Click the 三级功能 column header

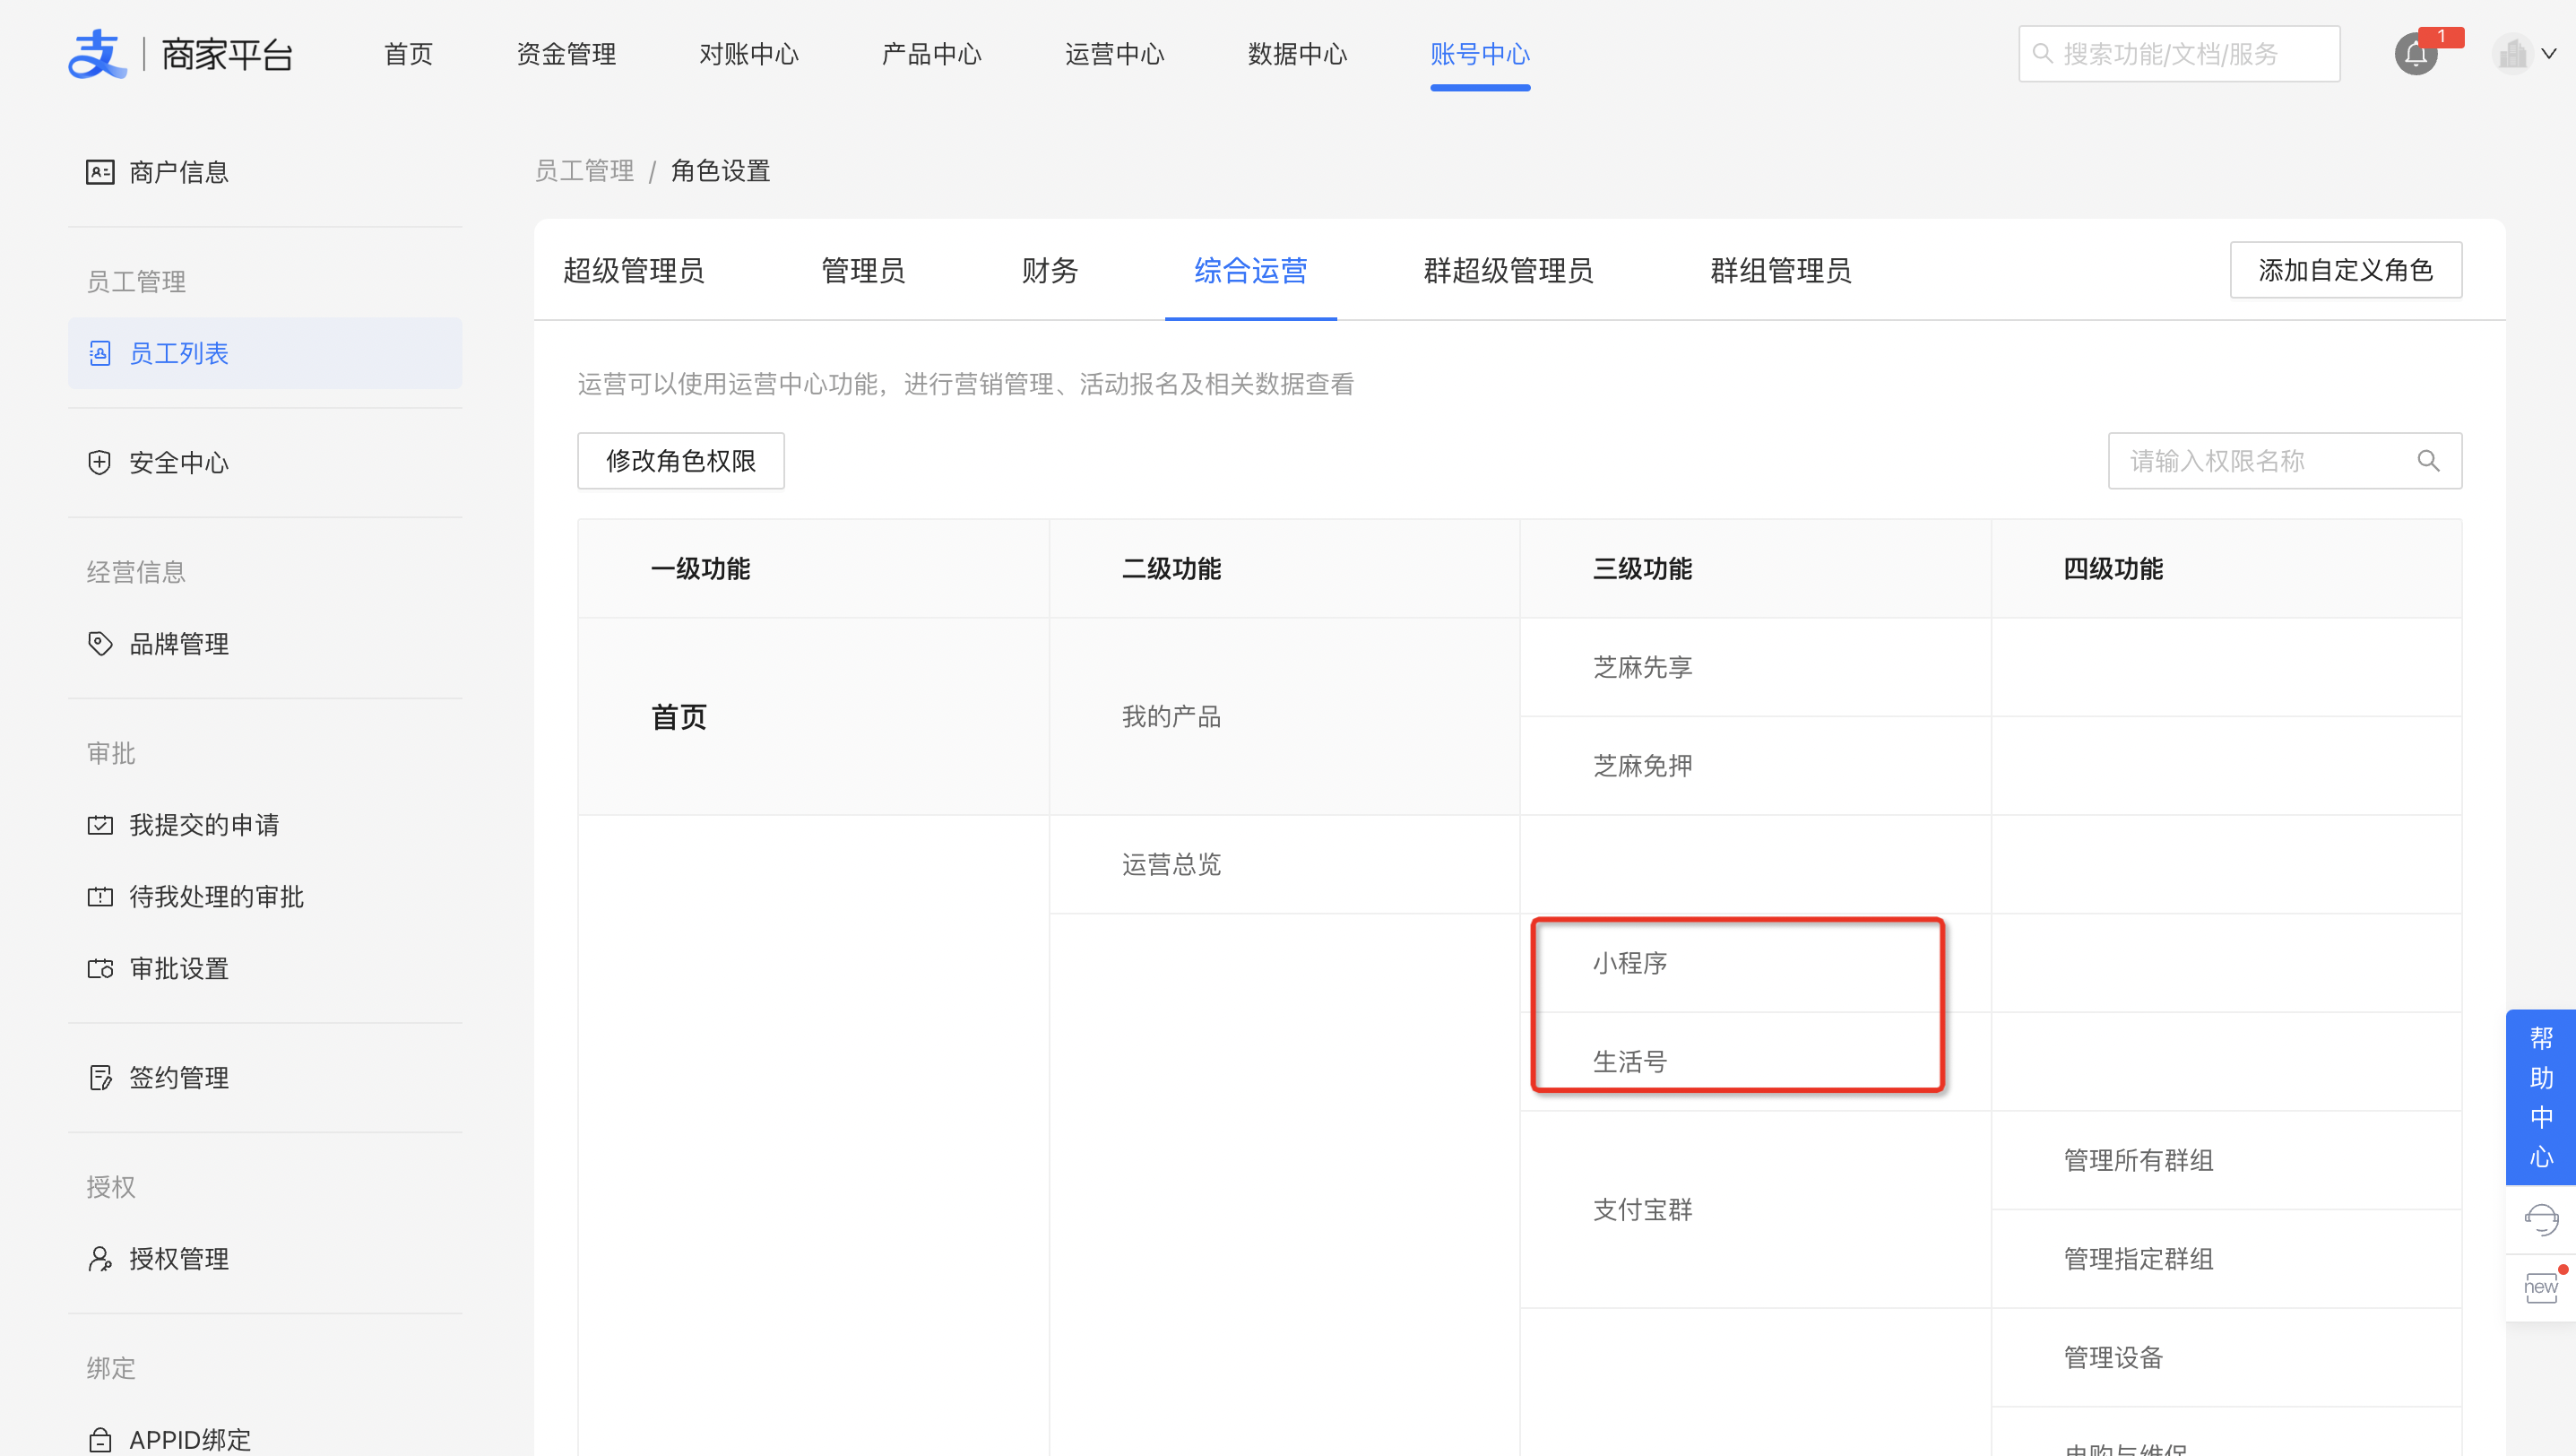tap(1755, 569)
